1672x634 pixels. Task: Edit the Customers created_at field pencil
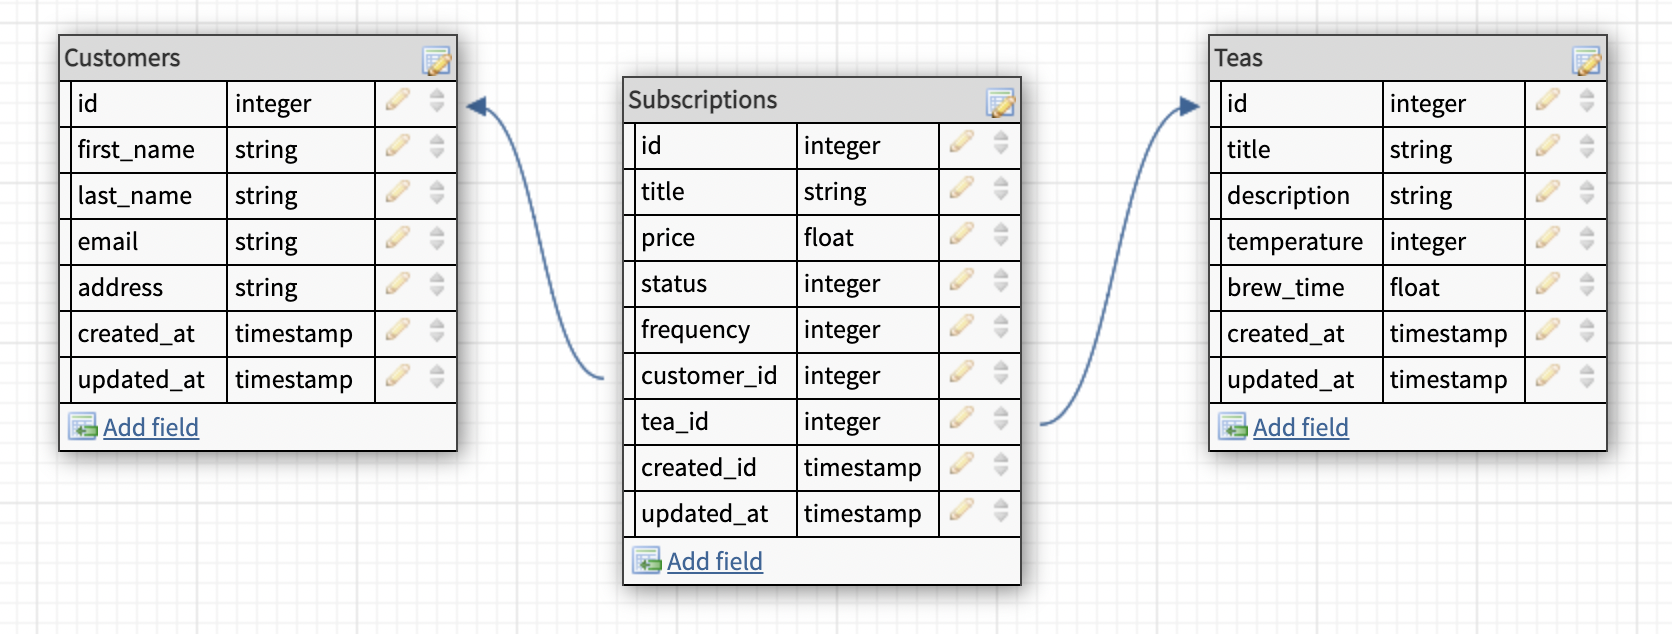pos(398,330)
